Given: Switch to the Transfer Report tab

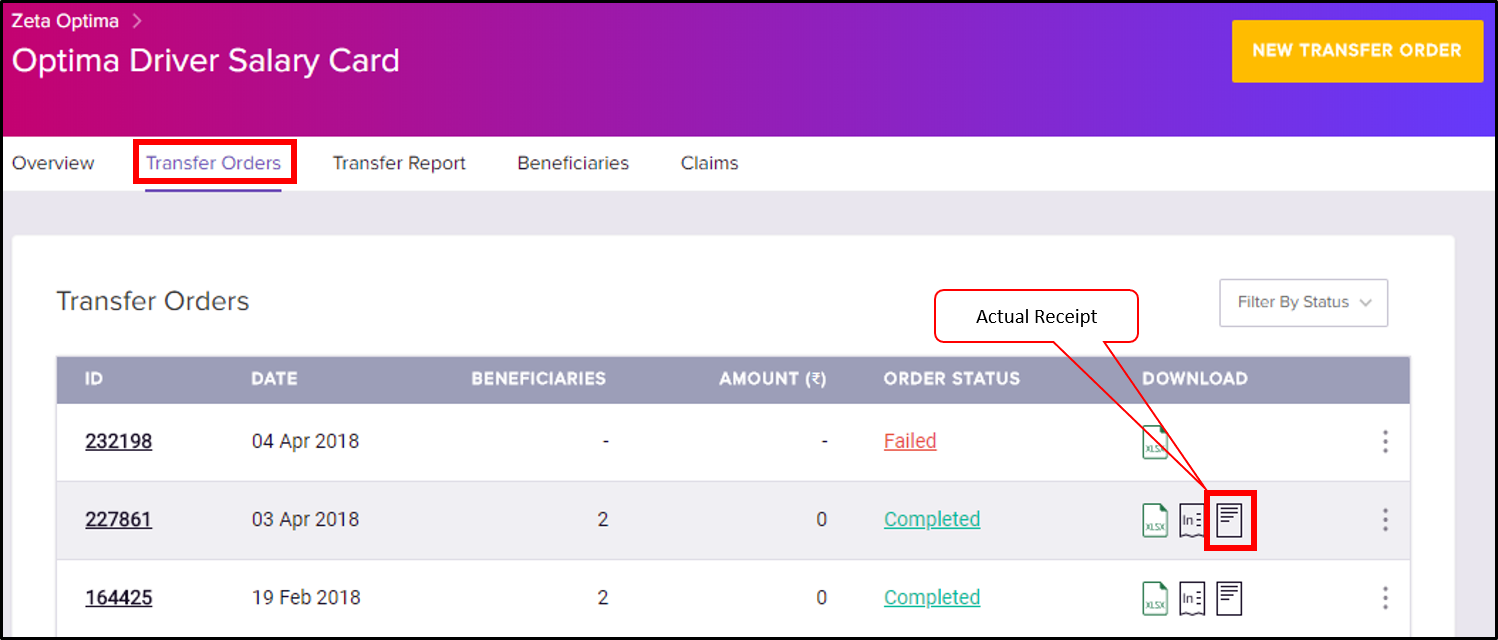Looking at the screenshot, I should point(399,163).
